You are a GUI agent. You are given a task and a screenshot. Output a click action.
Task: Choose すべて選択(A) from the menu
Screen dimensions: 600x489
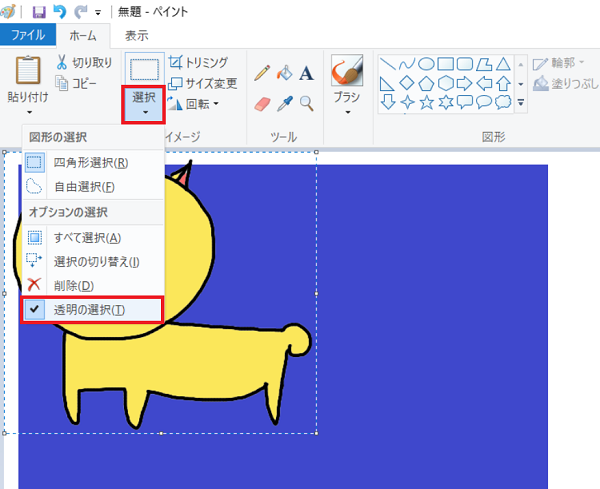coord(93,238)
